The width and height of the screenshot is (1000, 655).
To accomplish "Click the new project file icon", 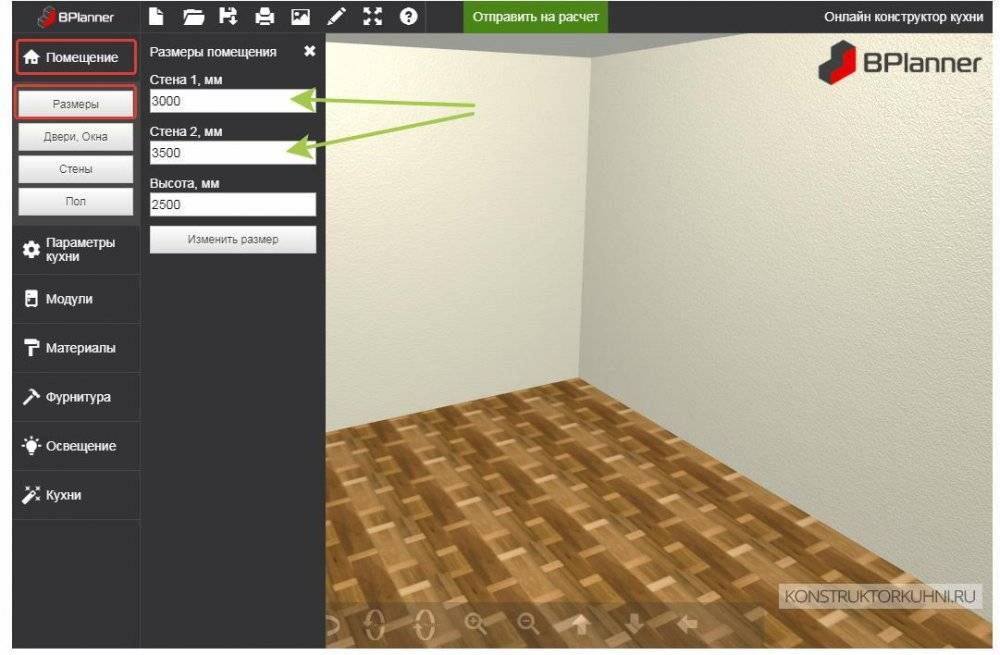I will click(156, 16).
